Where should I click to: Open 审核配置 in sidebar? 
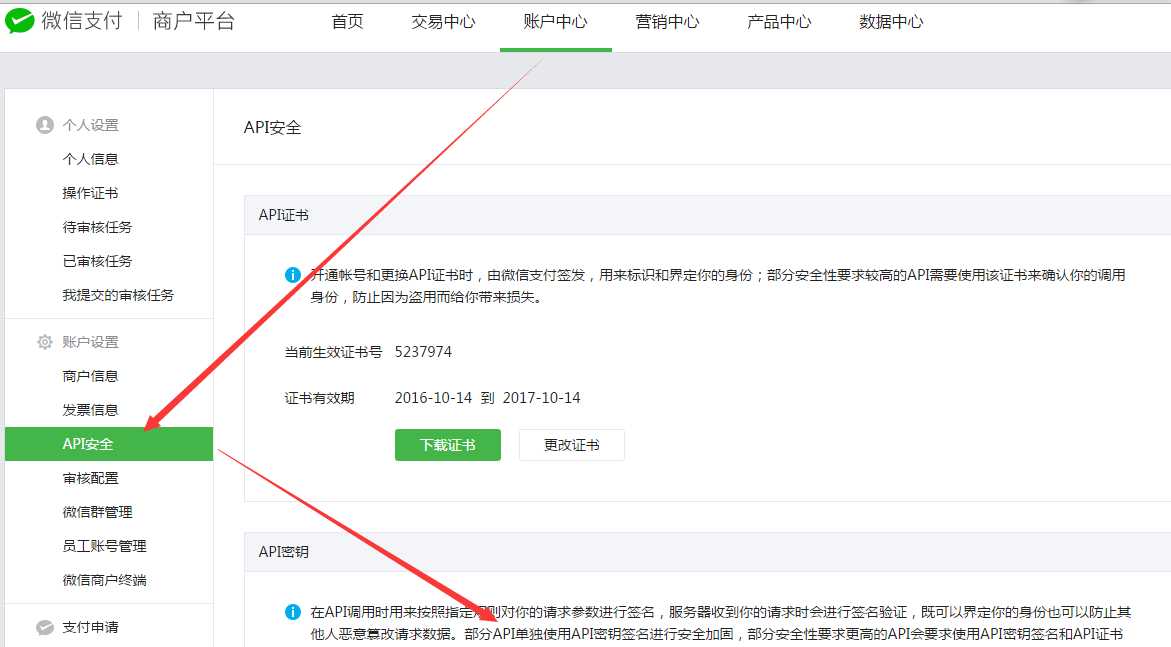[x=90, y=478]
